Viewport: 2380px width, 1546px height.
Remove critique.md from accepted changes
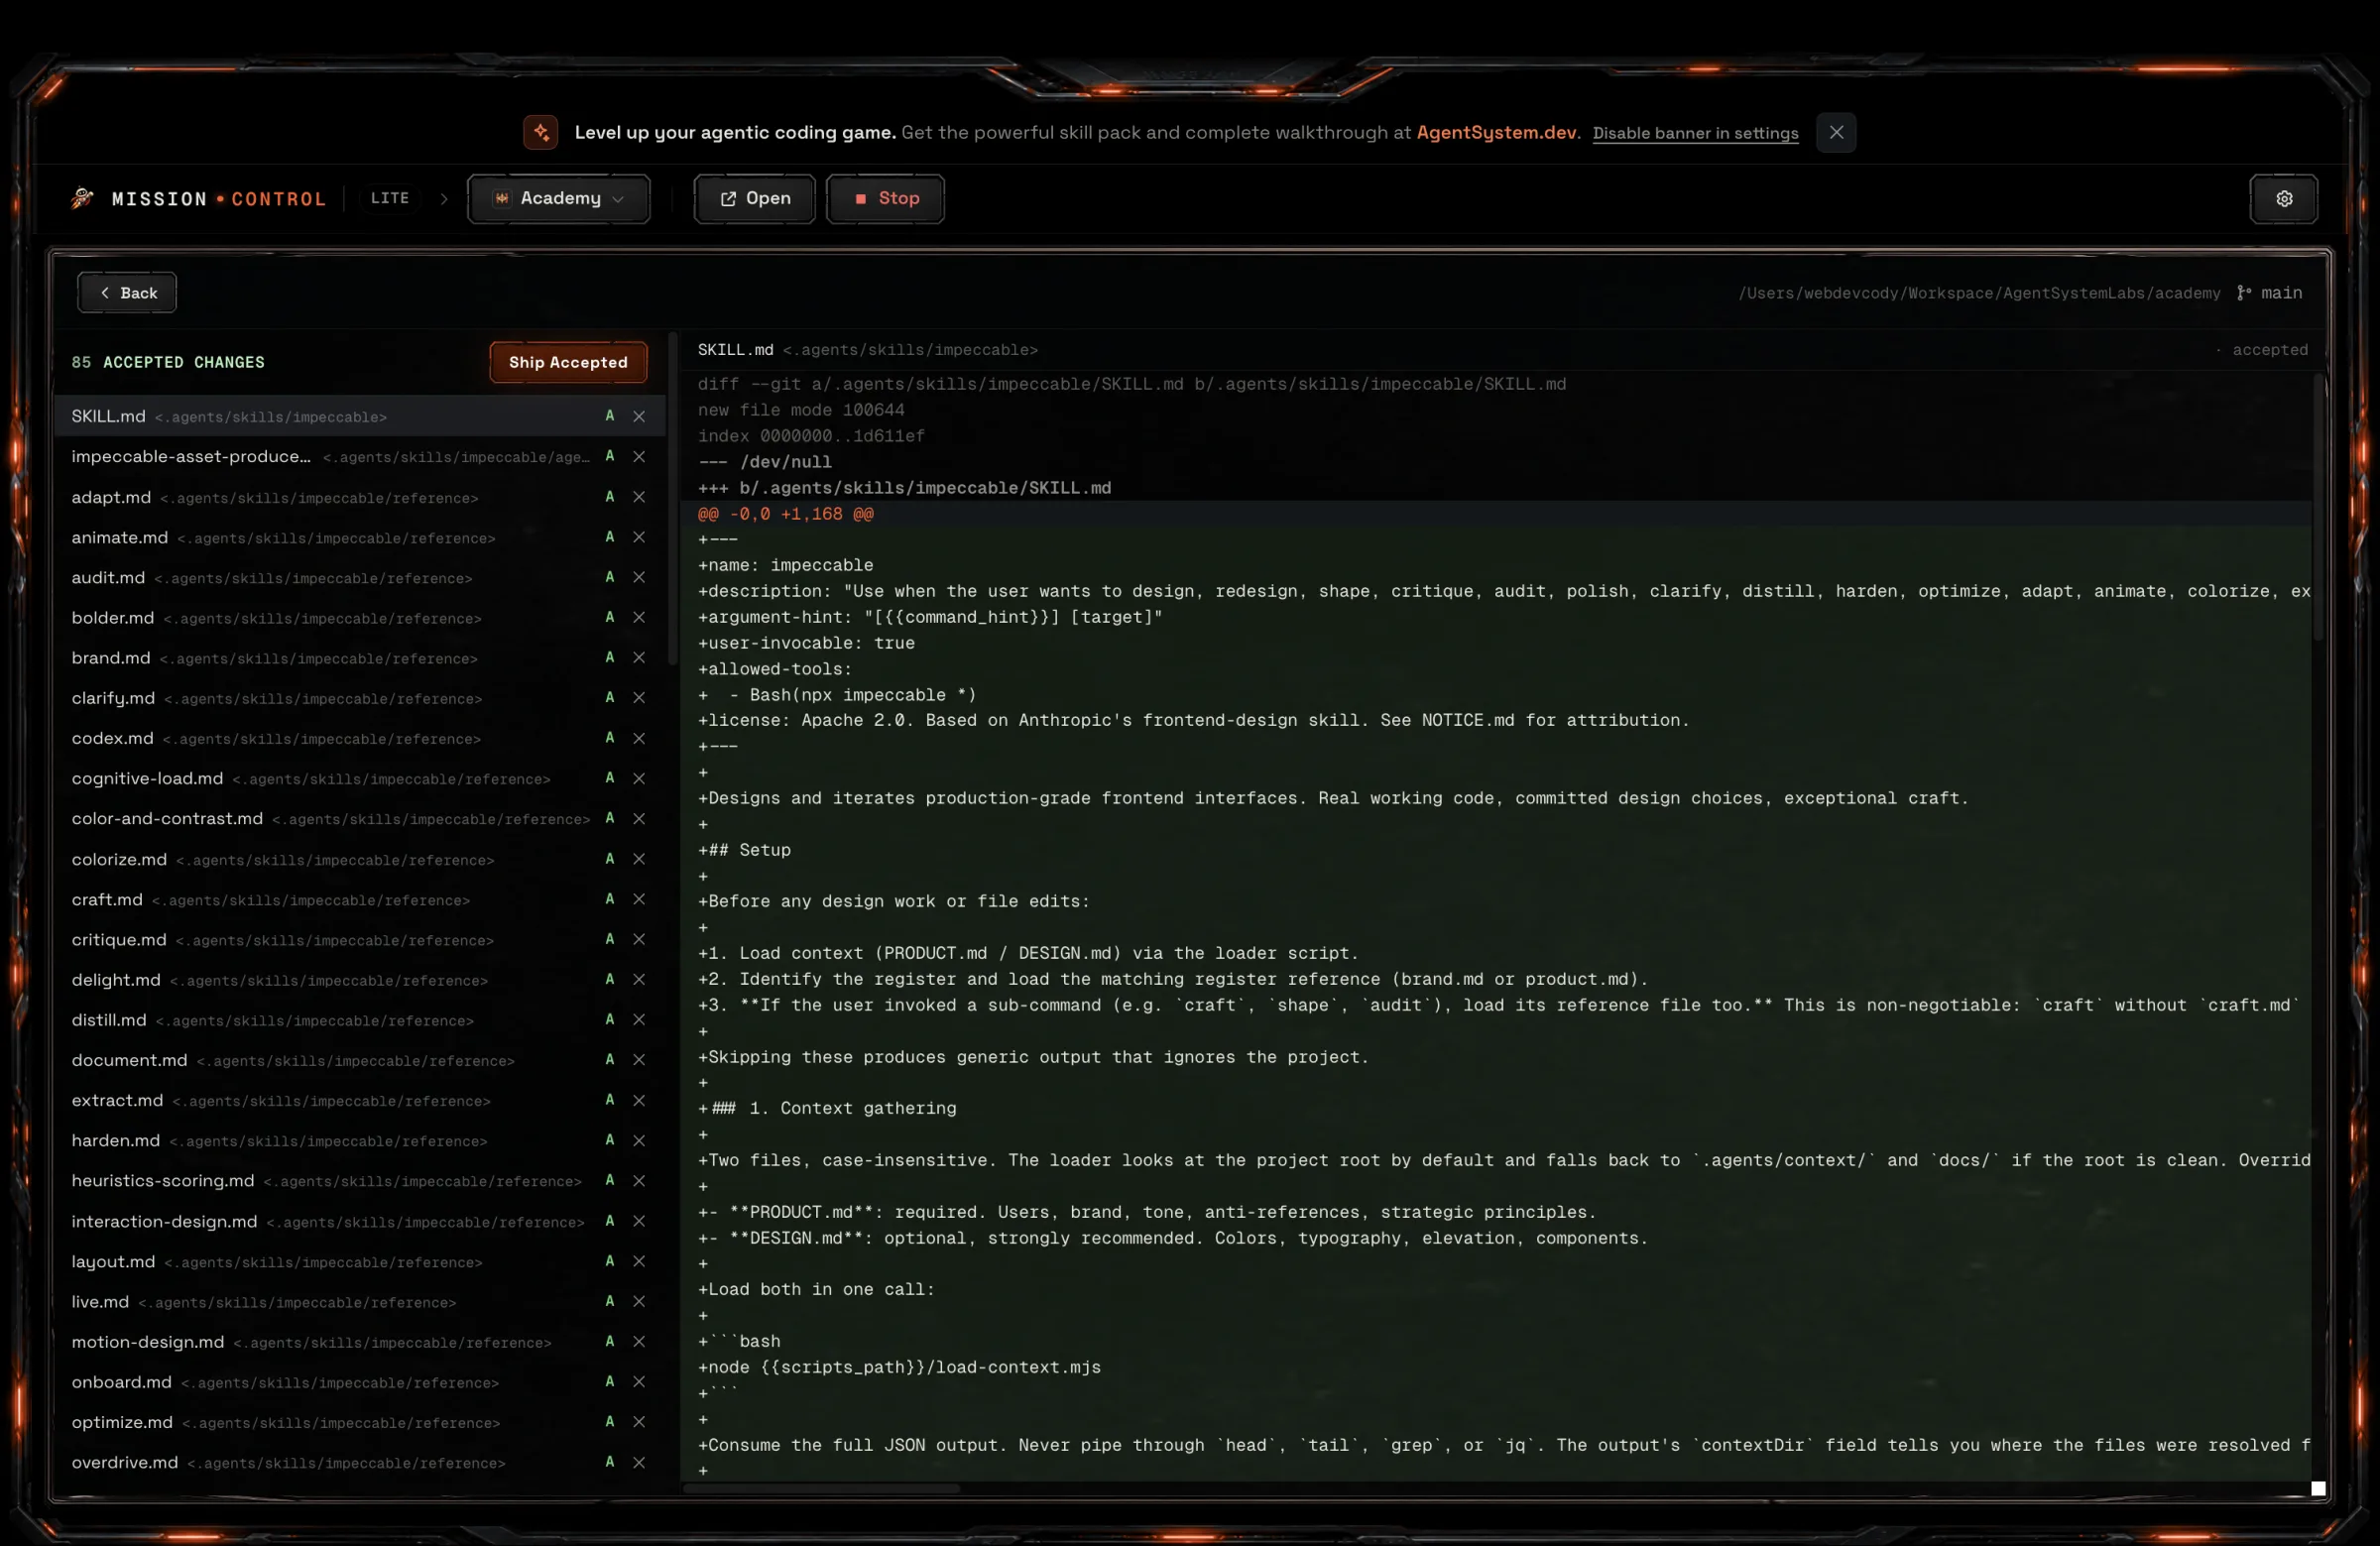click(x=639, y=939)
